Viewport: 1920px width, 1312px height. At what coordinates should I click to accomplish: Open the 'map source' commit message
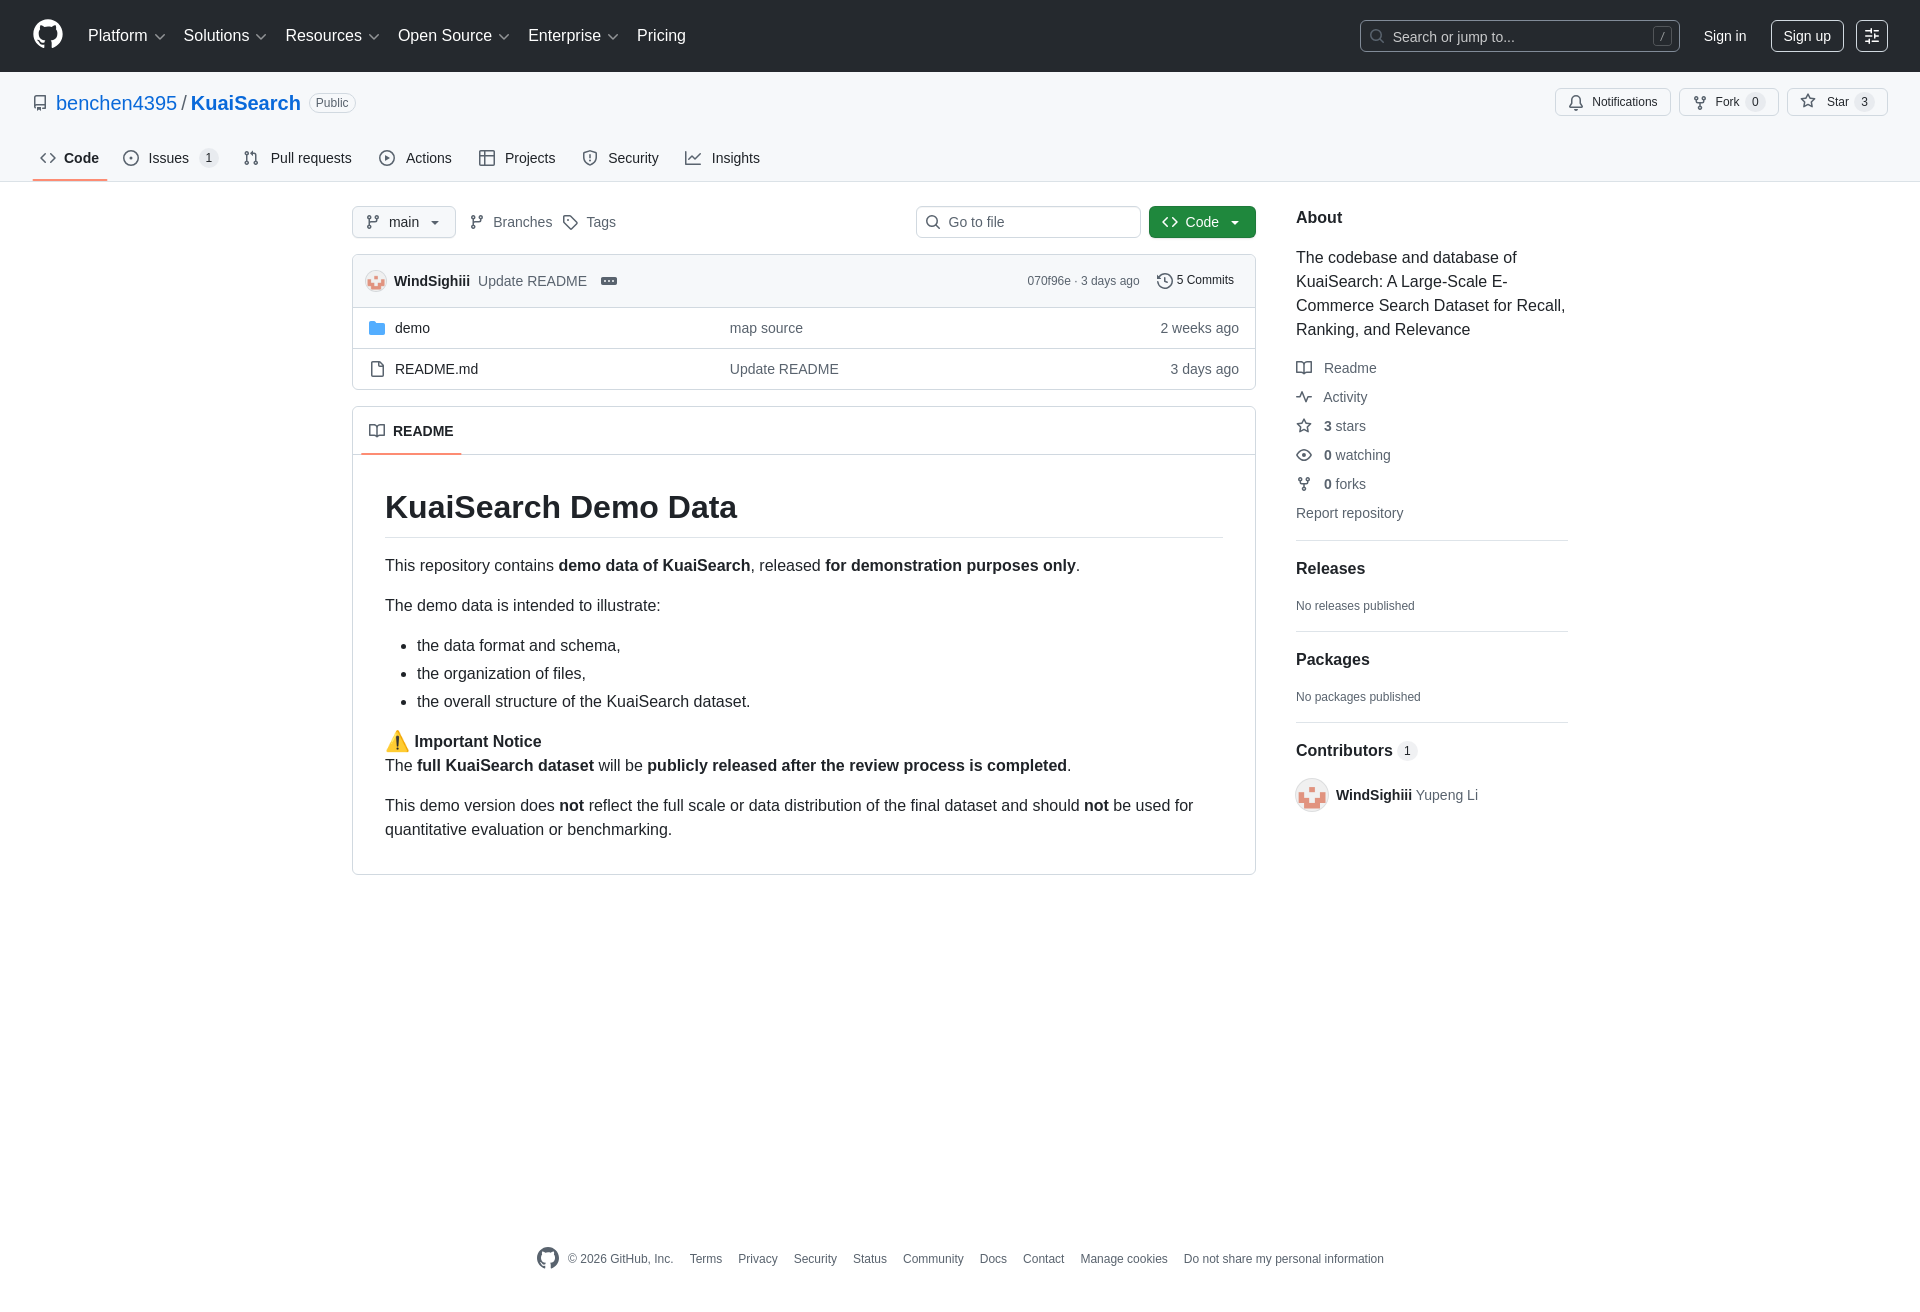[x=766, y=328]
